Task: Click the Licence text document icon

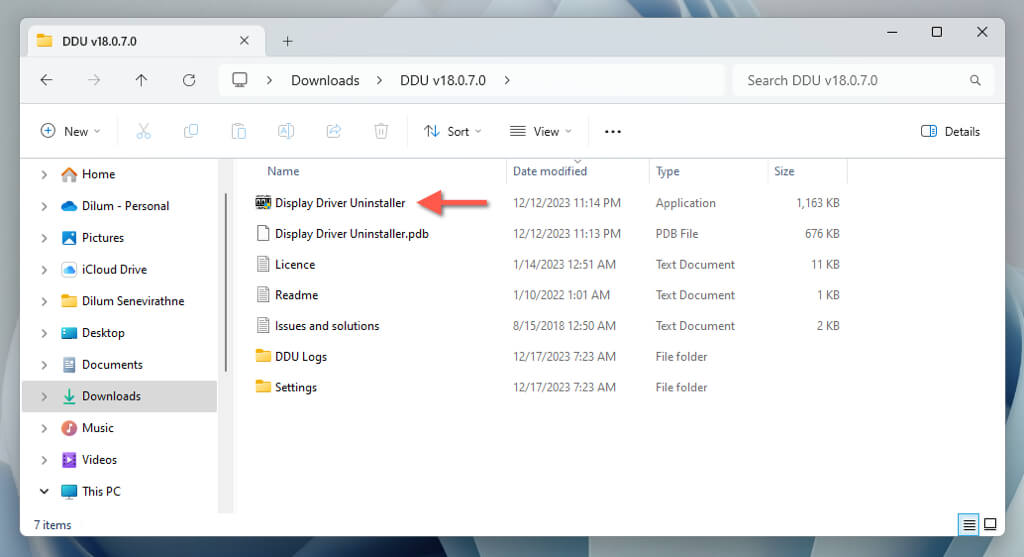Action: click(263, 264)
